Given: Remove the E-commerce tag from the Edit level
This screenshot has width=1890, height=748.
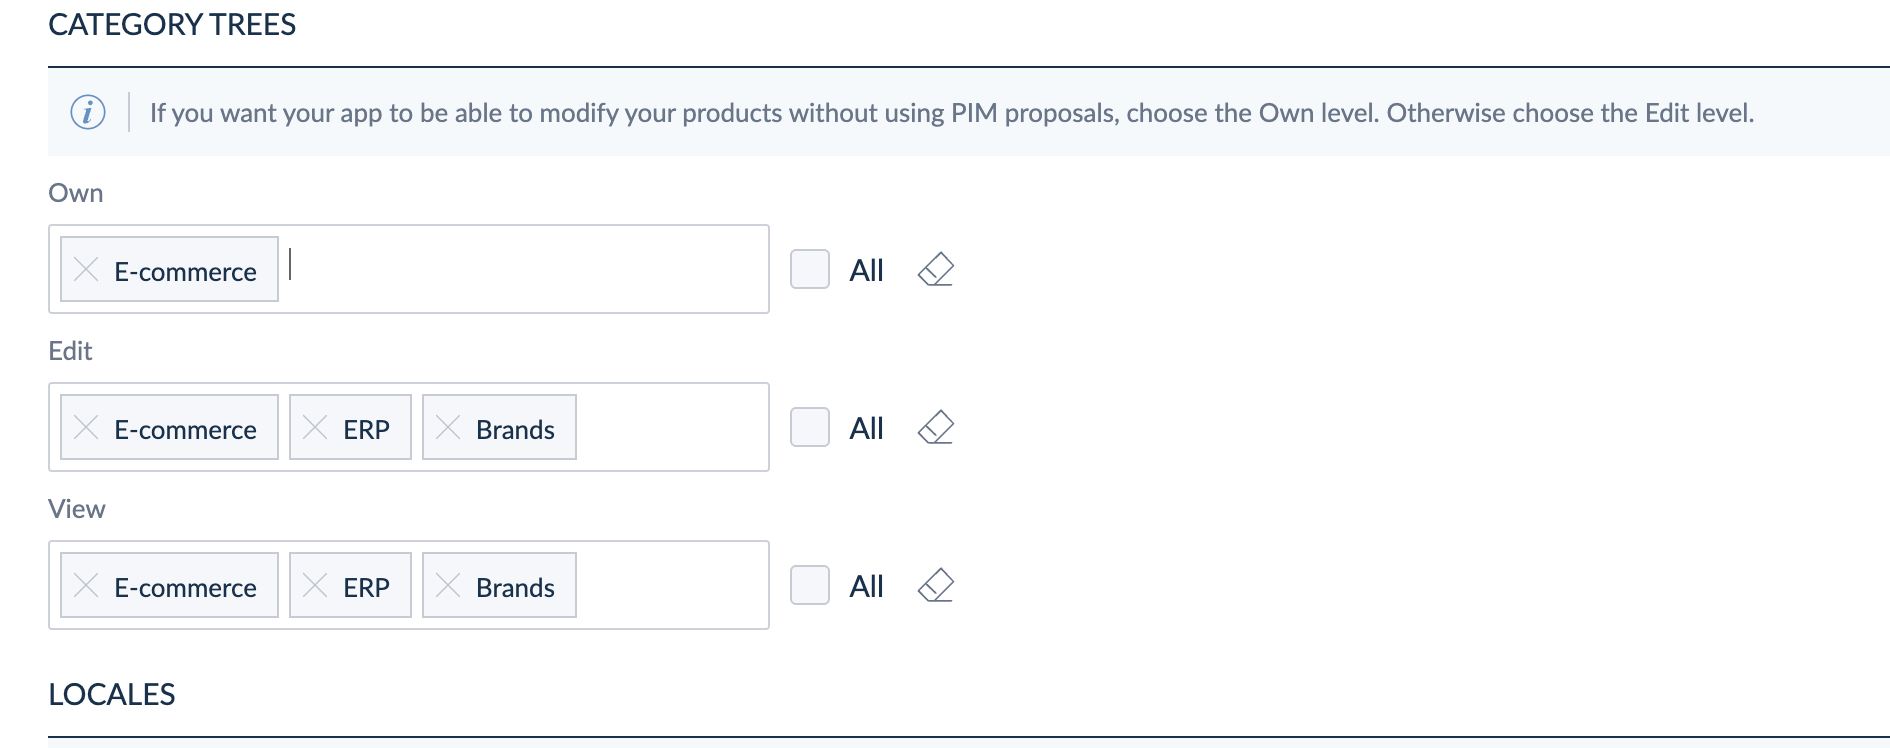Looking at the screenshot, I should tap(86, 427).
